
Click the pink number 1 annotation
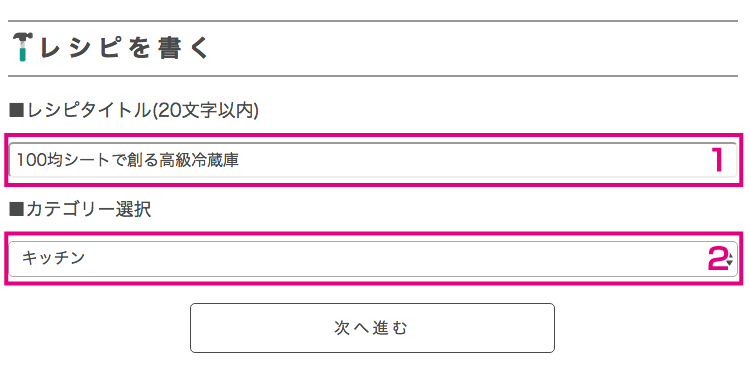pyautogui.click(x=717, y=160)
